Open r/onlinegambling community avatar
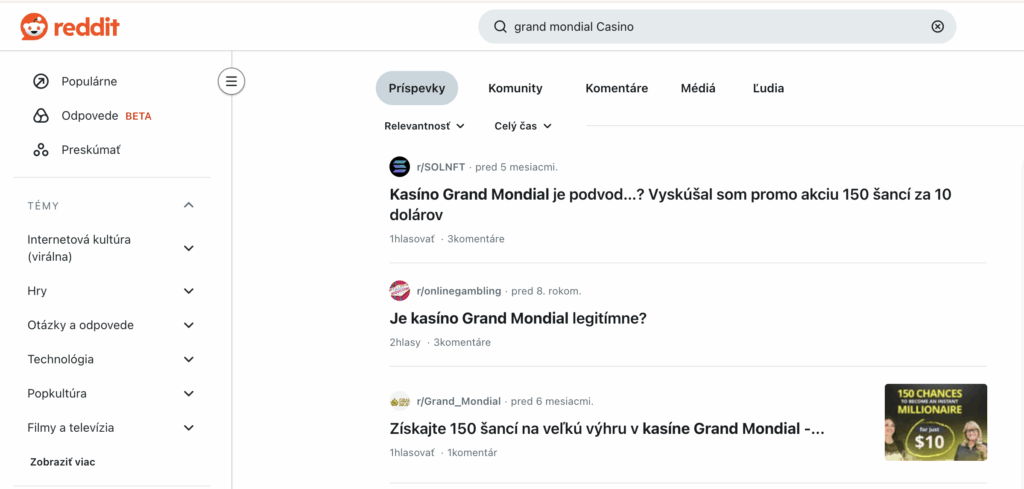 [x=400, y=291]
